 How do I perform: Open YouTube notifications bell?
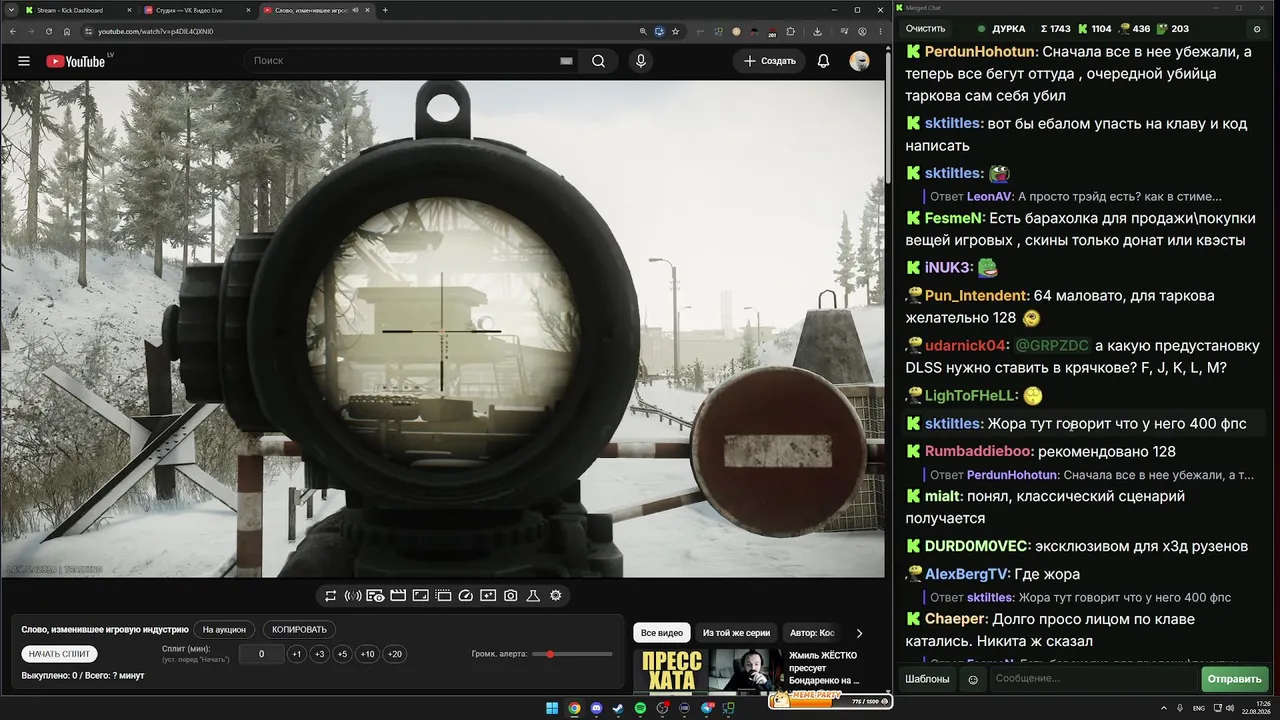823,61
